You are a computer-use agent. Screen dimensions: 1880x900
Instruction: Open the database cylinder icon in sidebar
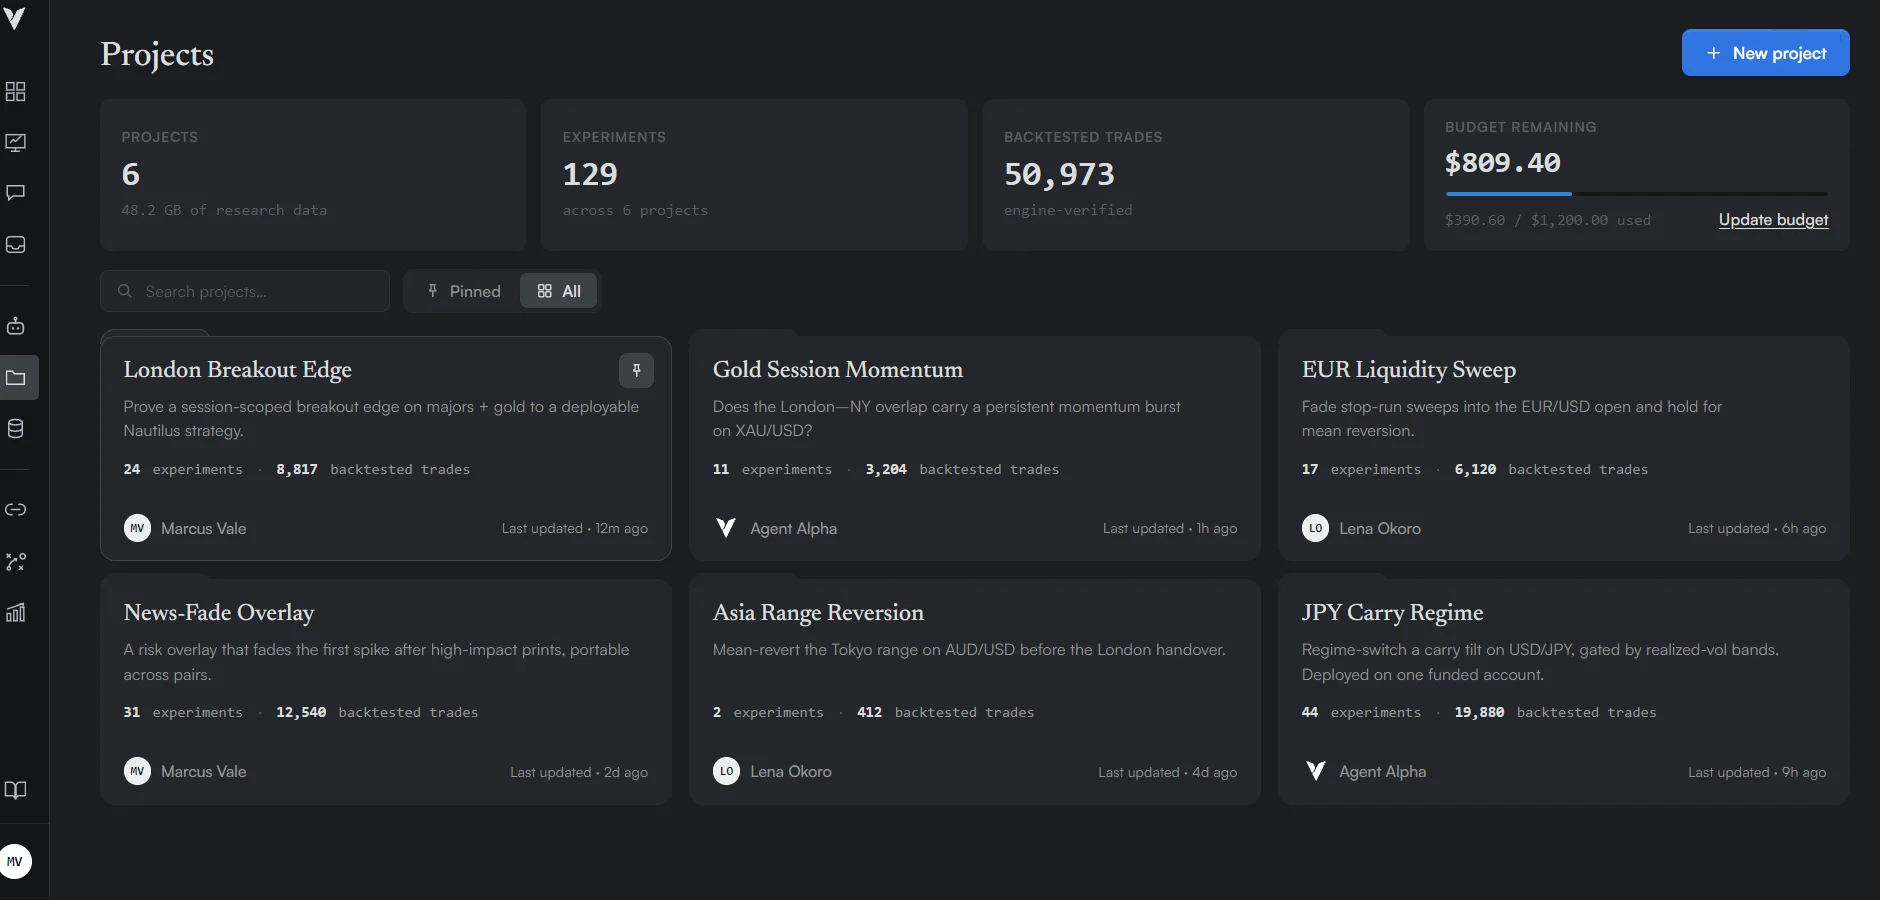point(15,429)
